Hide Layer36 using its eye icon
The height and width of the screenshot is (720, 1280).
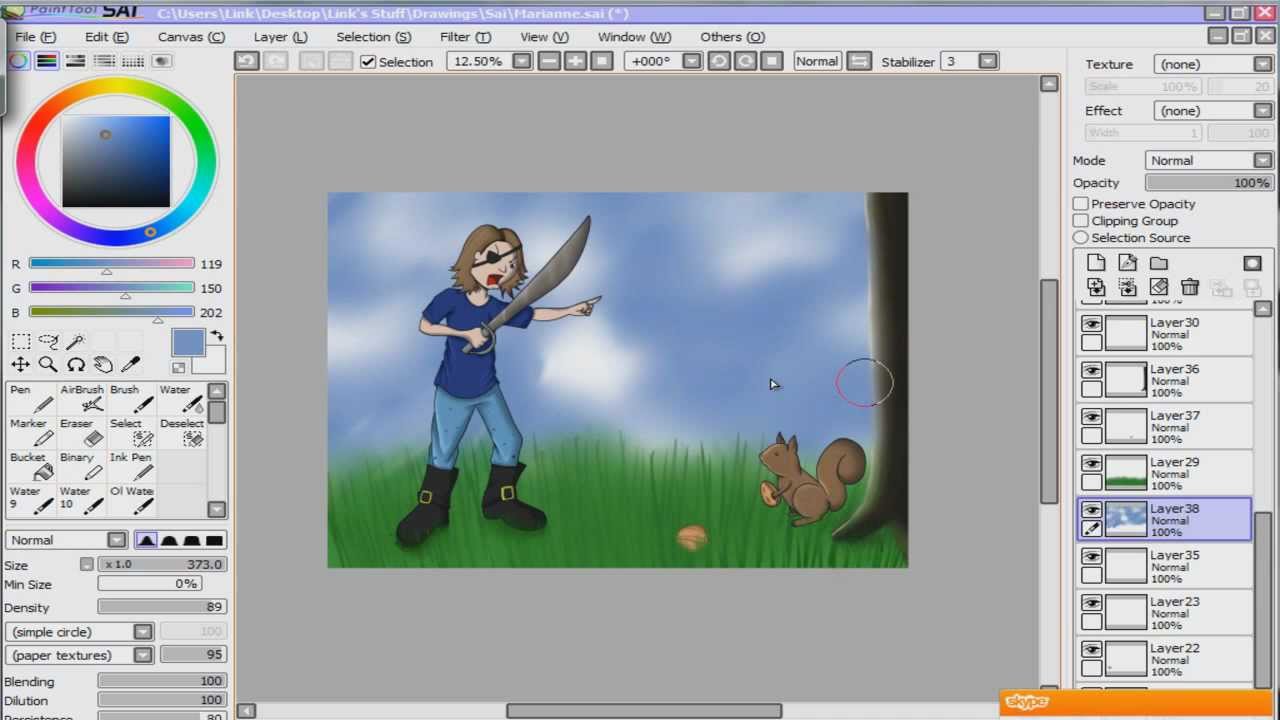tap(1091, 370)
